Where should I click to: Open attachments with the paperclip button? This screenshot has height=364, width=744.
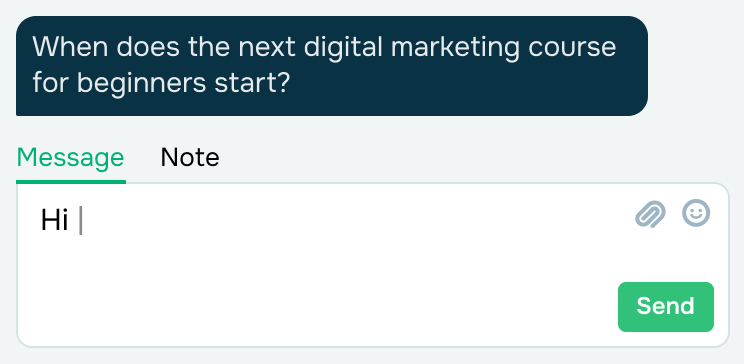coord(650,214)
